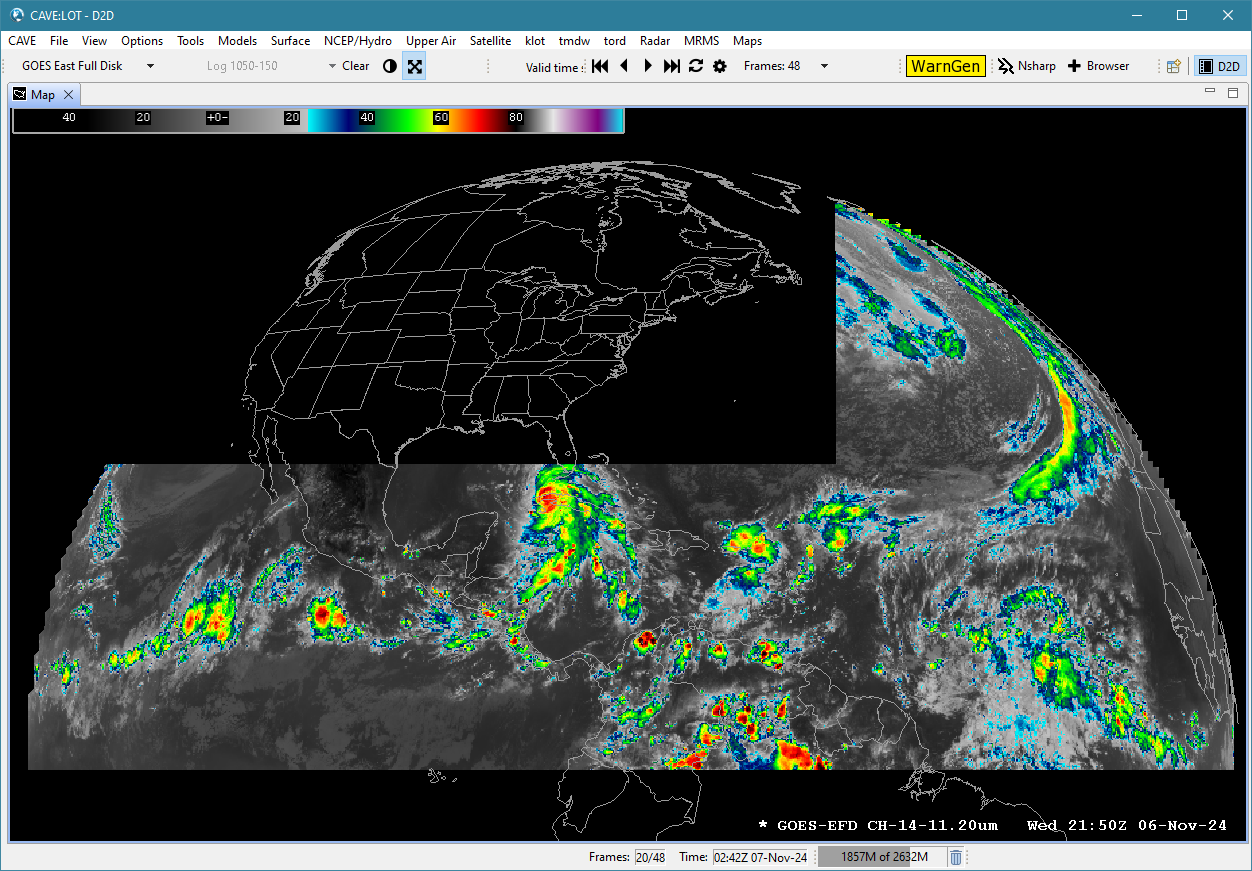Step forward one frame

click(648, 66)
